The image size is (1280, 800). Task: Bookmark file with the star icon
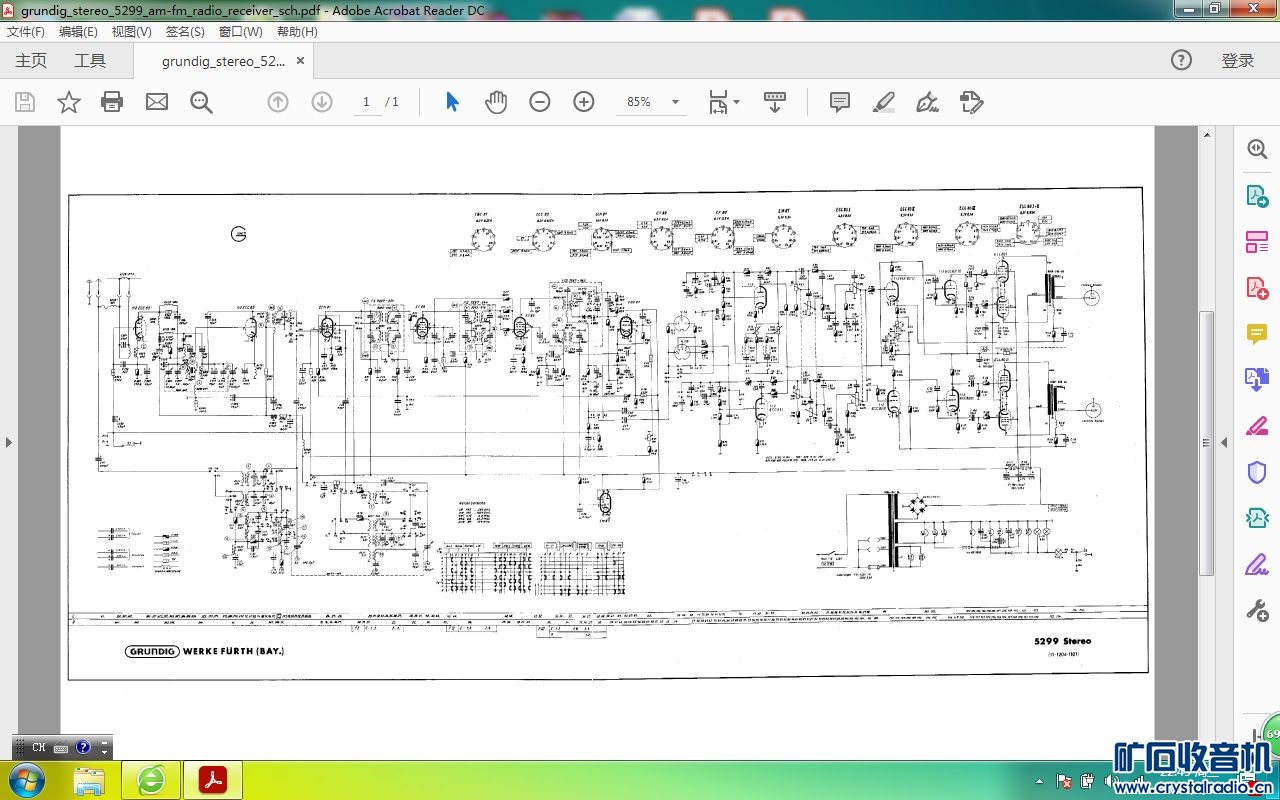pos(69,102)
